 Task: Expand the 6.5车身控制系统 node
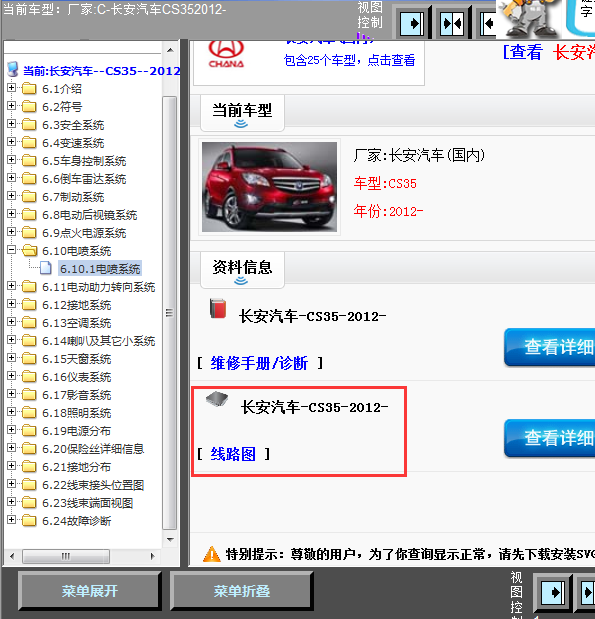point(11,159)
